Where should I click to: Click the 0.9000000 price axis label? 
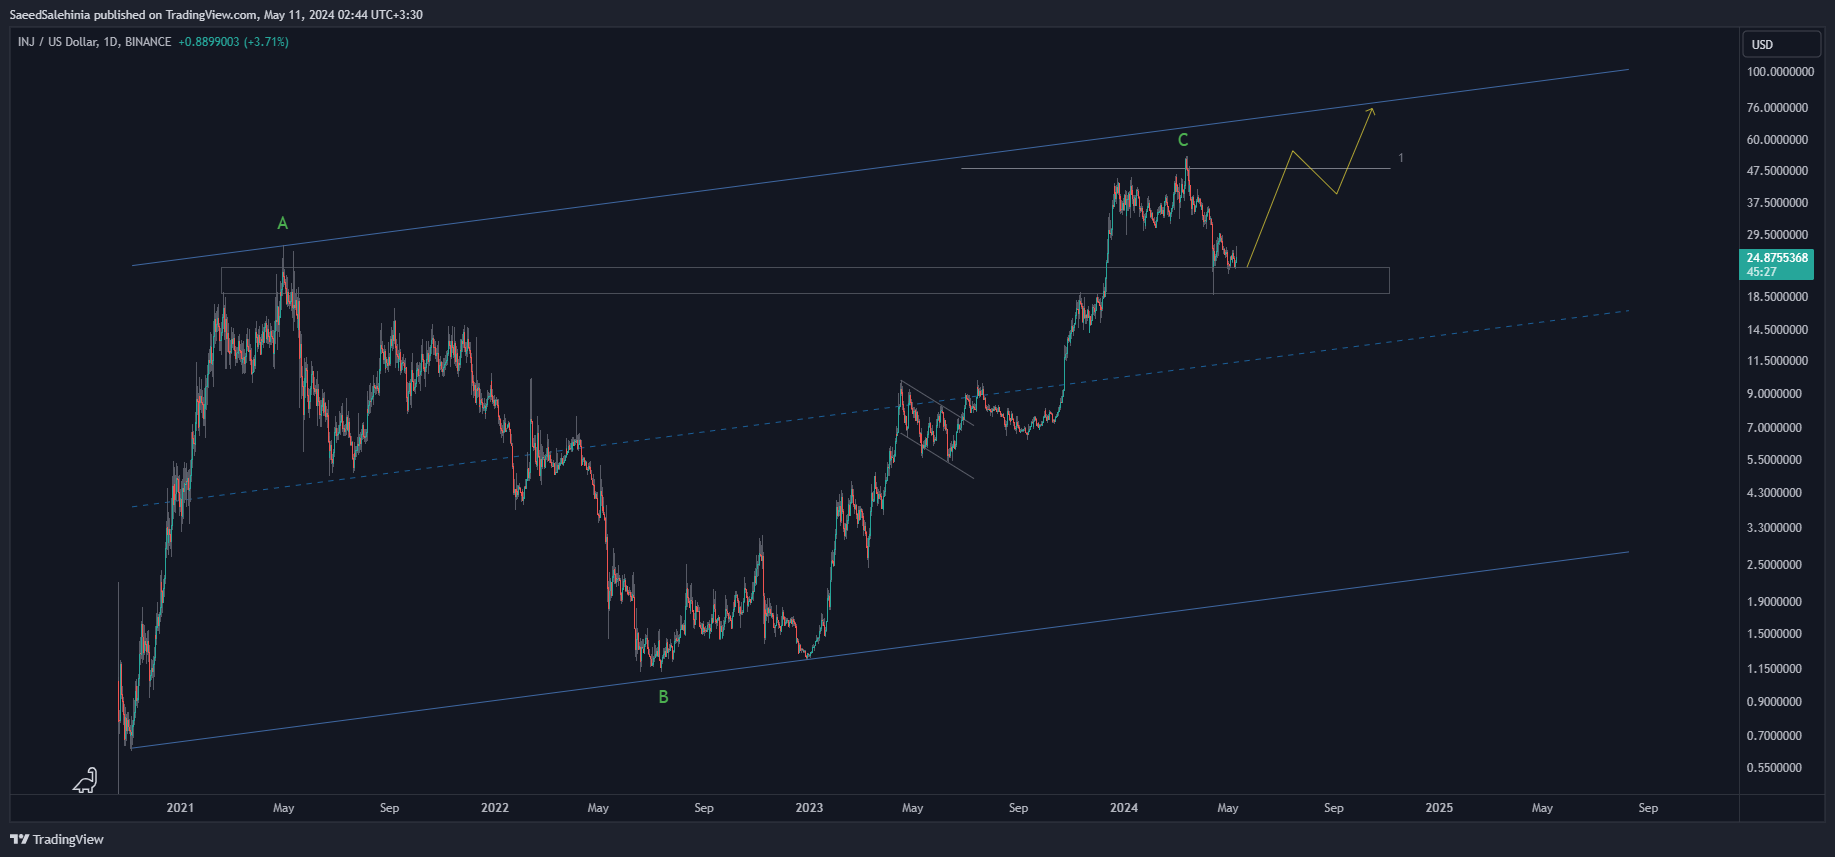[1774, 702]
